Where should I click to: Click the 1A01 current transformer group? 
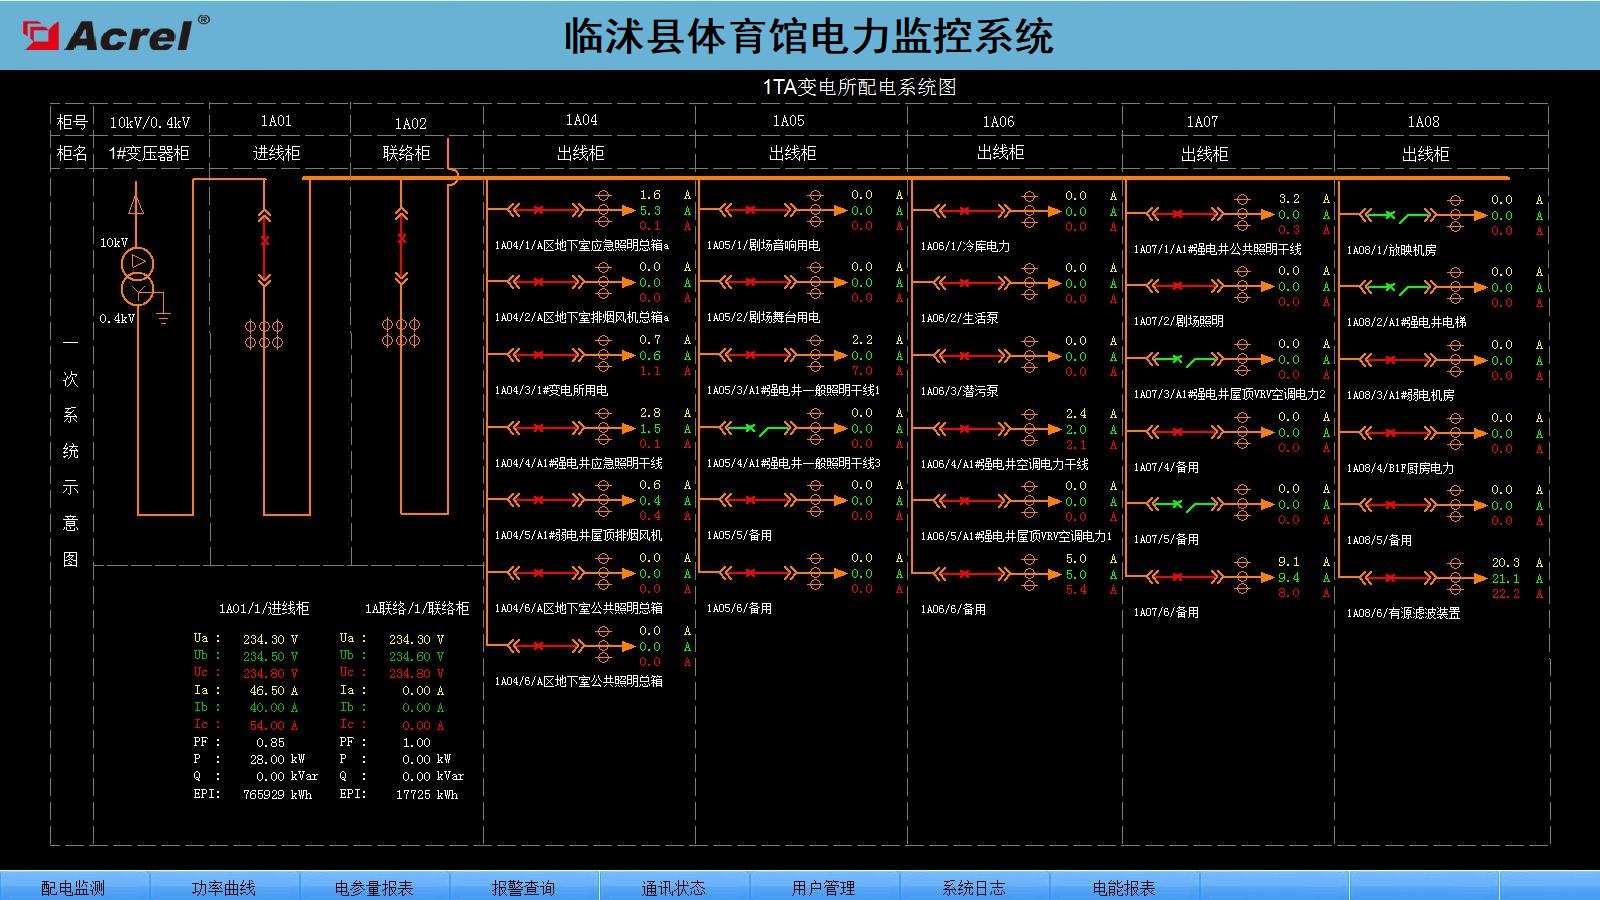264,334
